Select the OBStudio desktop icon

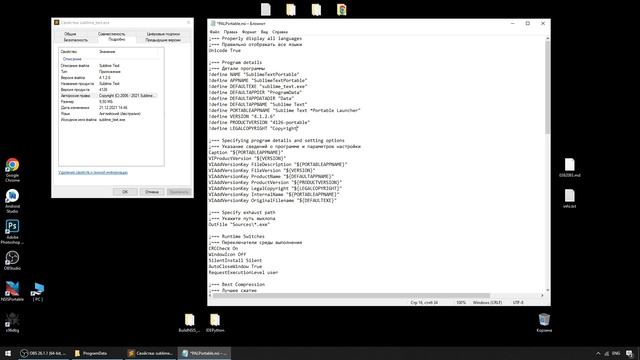[12, 260]
